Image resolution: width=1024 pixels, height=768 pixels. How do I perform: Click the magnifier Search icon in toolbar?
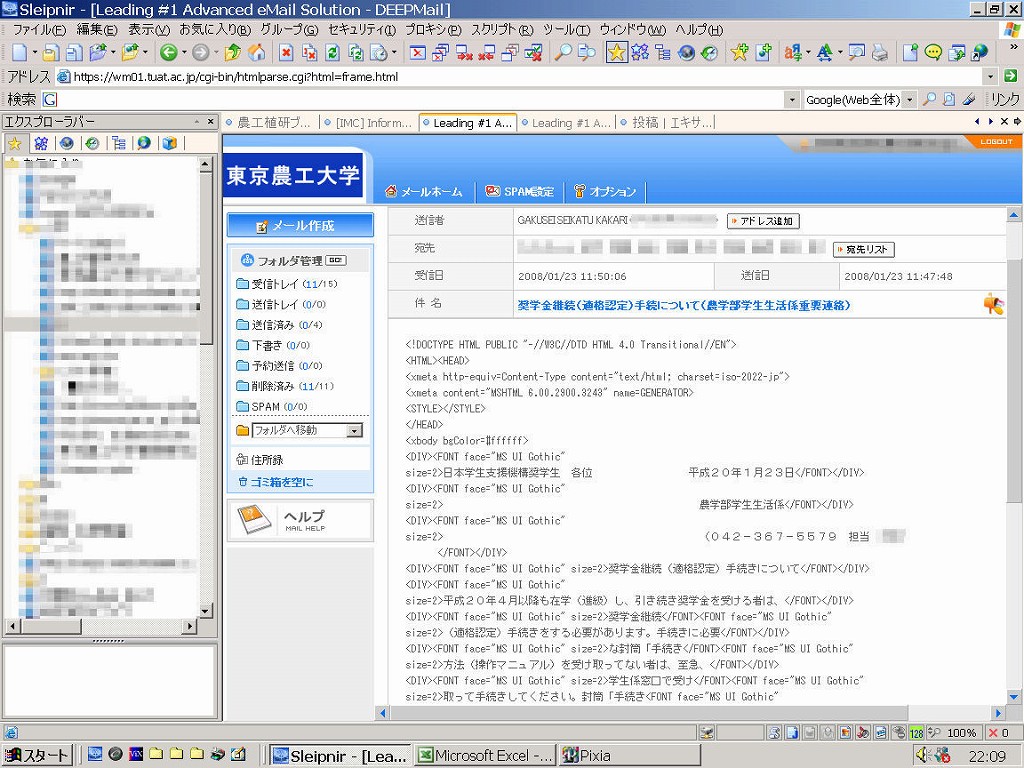(562, 52)
